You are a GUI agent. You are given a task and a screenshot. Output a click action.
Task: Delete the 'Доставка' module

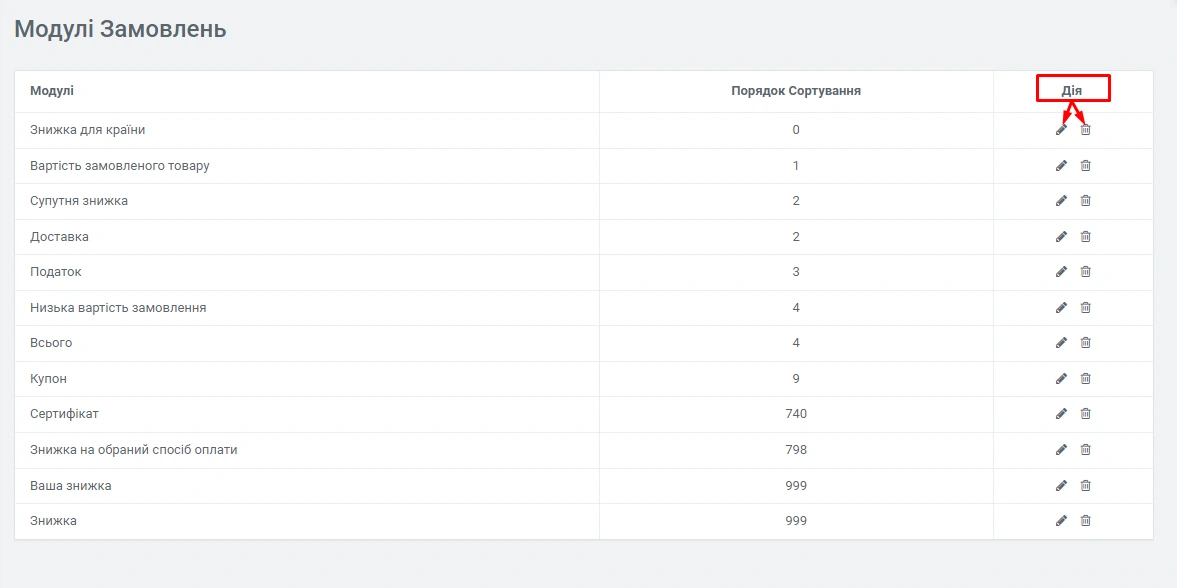(1085, 237)
